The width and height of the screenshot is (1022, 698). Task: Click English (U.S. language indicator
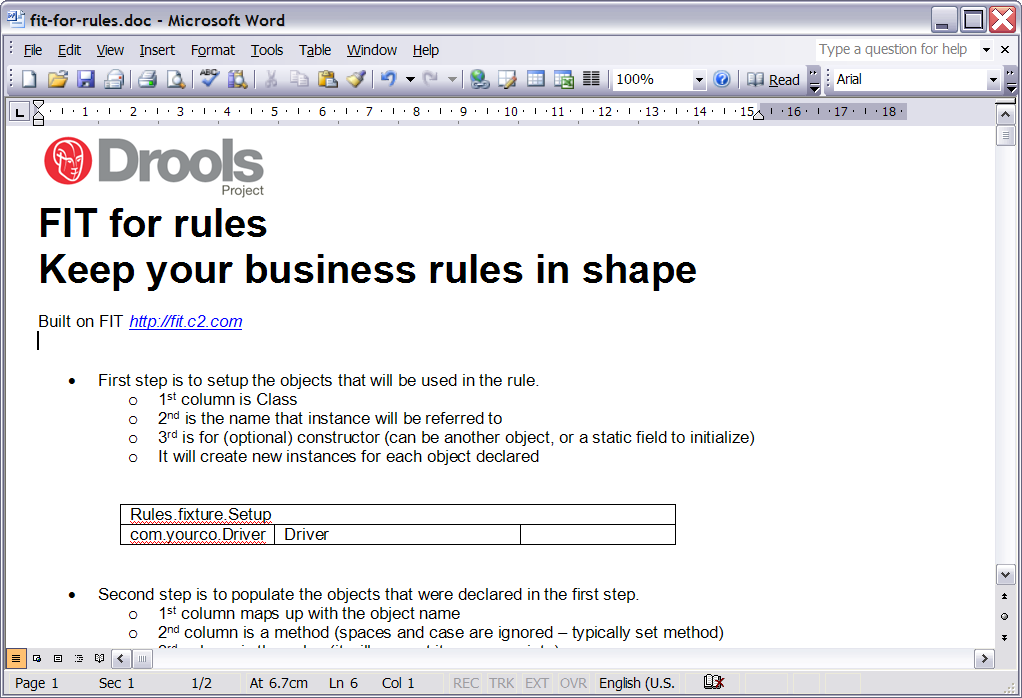pyautogui.click(x=637, y=683)
